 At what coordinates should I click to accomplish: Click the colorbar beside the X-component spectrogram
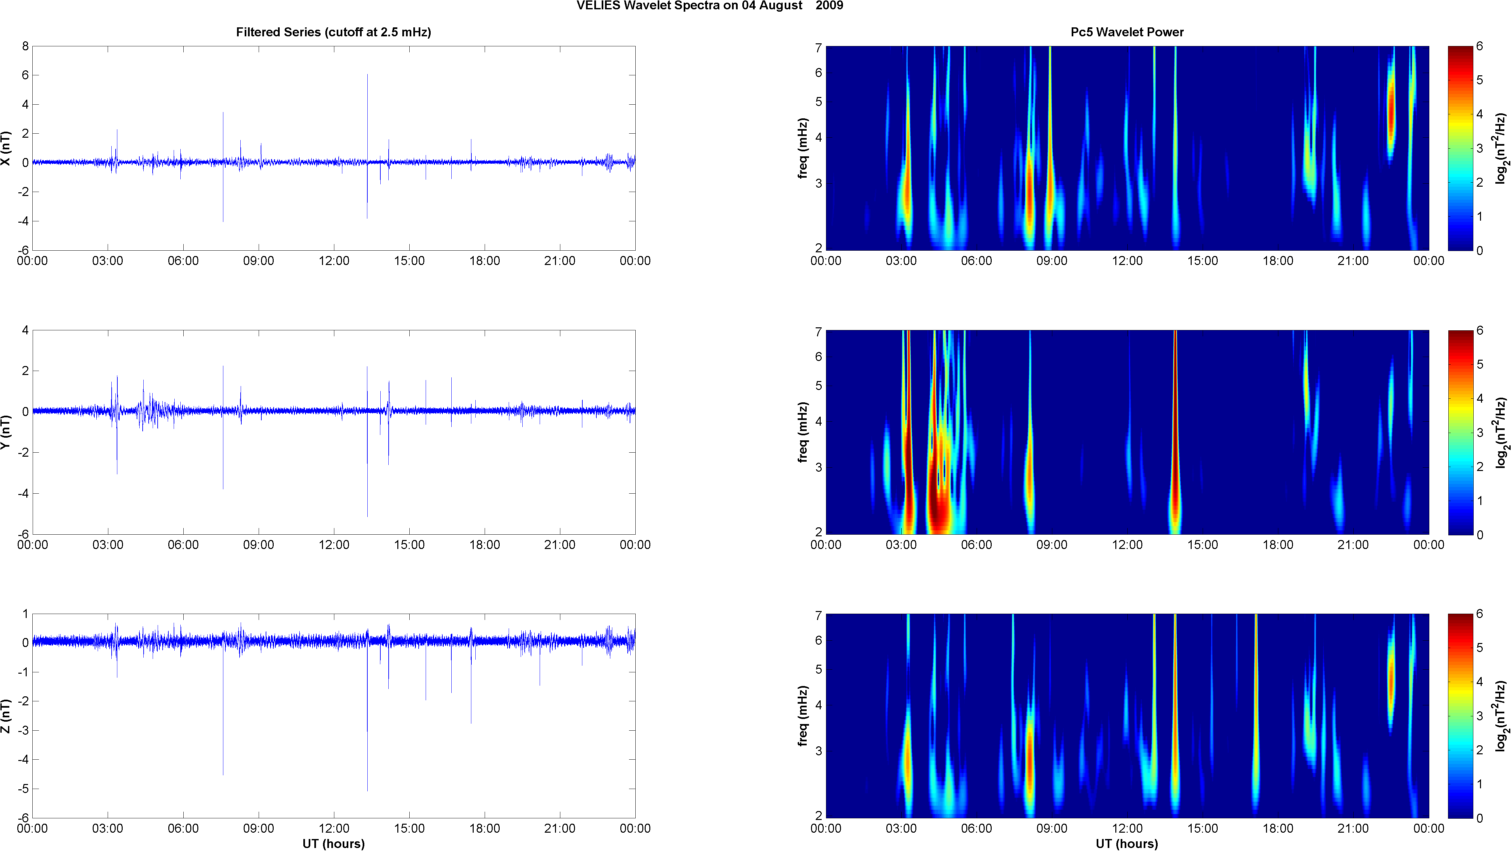click(1460, 148)
